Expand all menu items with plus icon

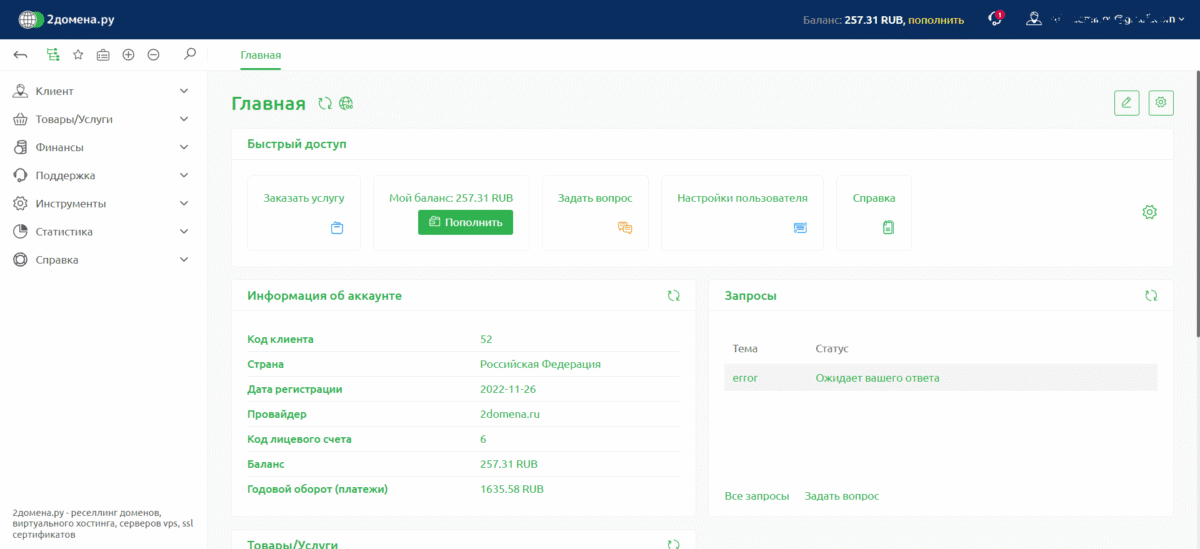point(128,55)
